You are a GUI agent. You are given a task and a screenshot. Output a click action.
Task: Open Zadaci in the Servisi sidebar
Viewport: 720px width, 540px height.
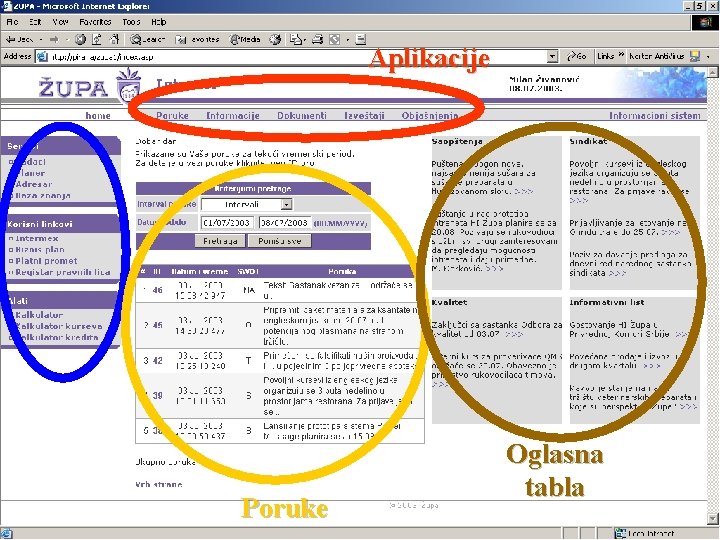tap(30, 162)
